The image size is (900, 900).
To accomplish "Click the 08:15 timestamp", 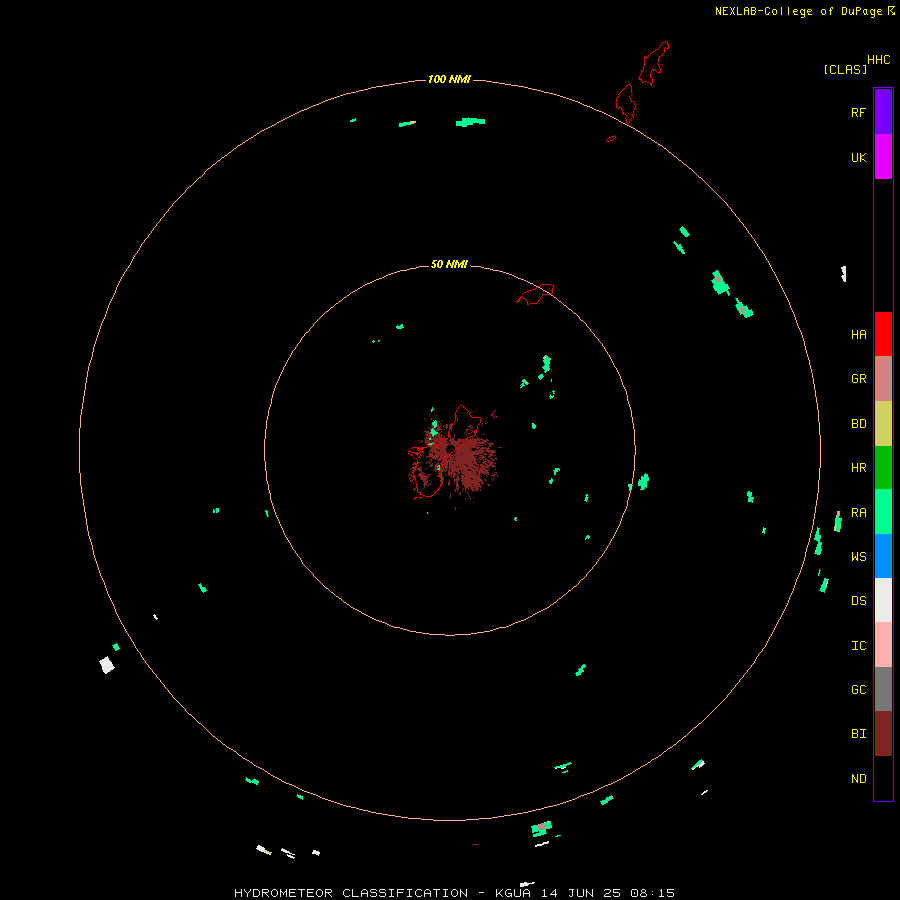I will 651,893.
